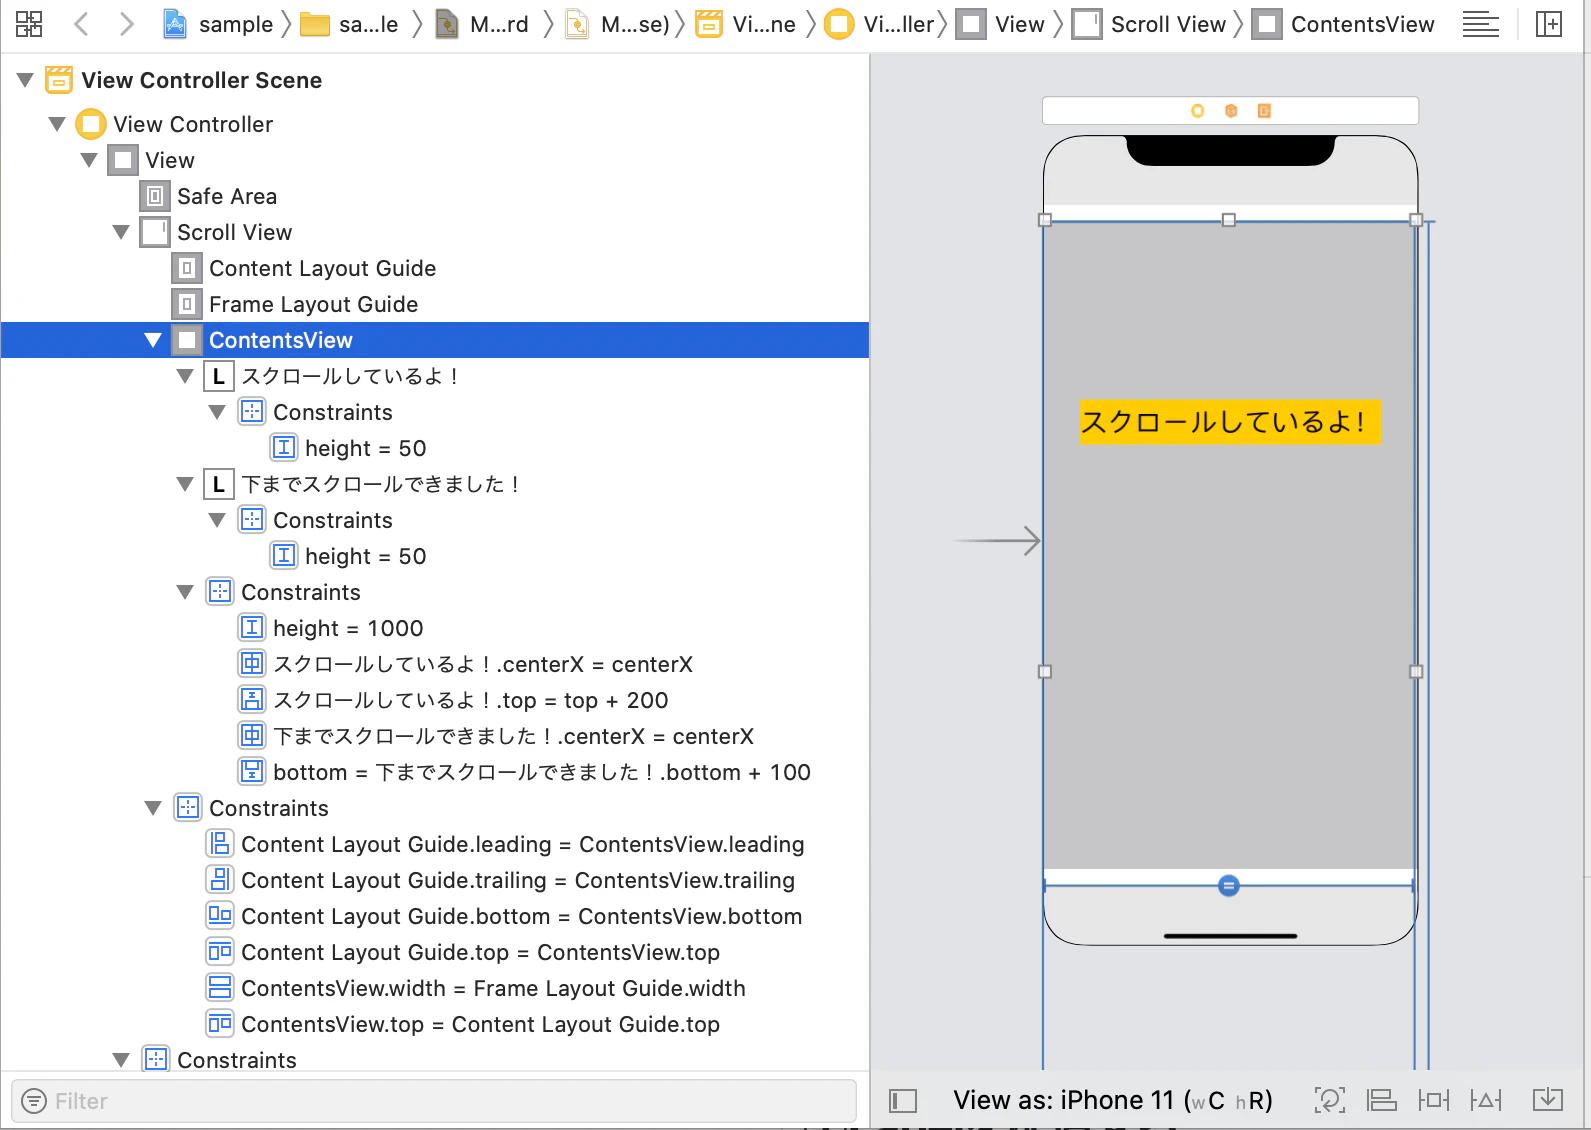Toggle the document outline panel button

point(903,1101)
